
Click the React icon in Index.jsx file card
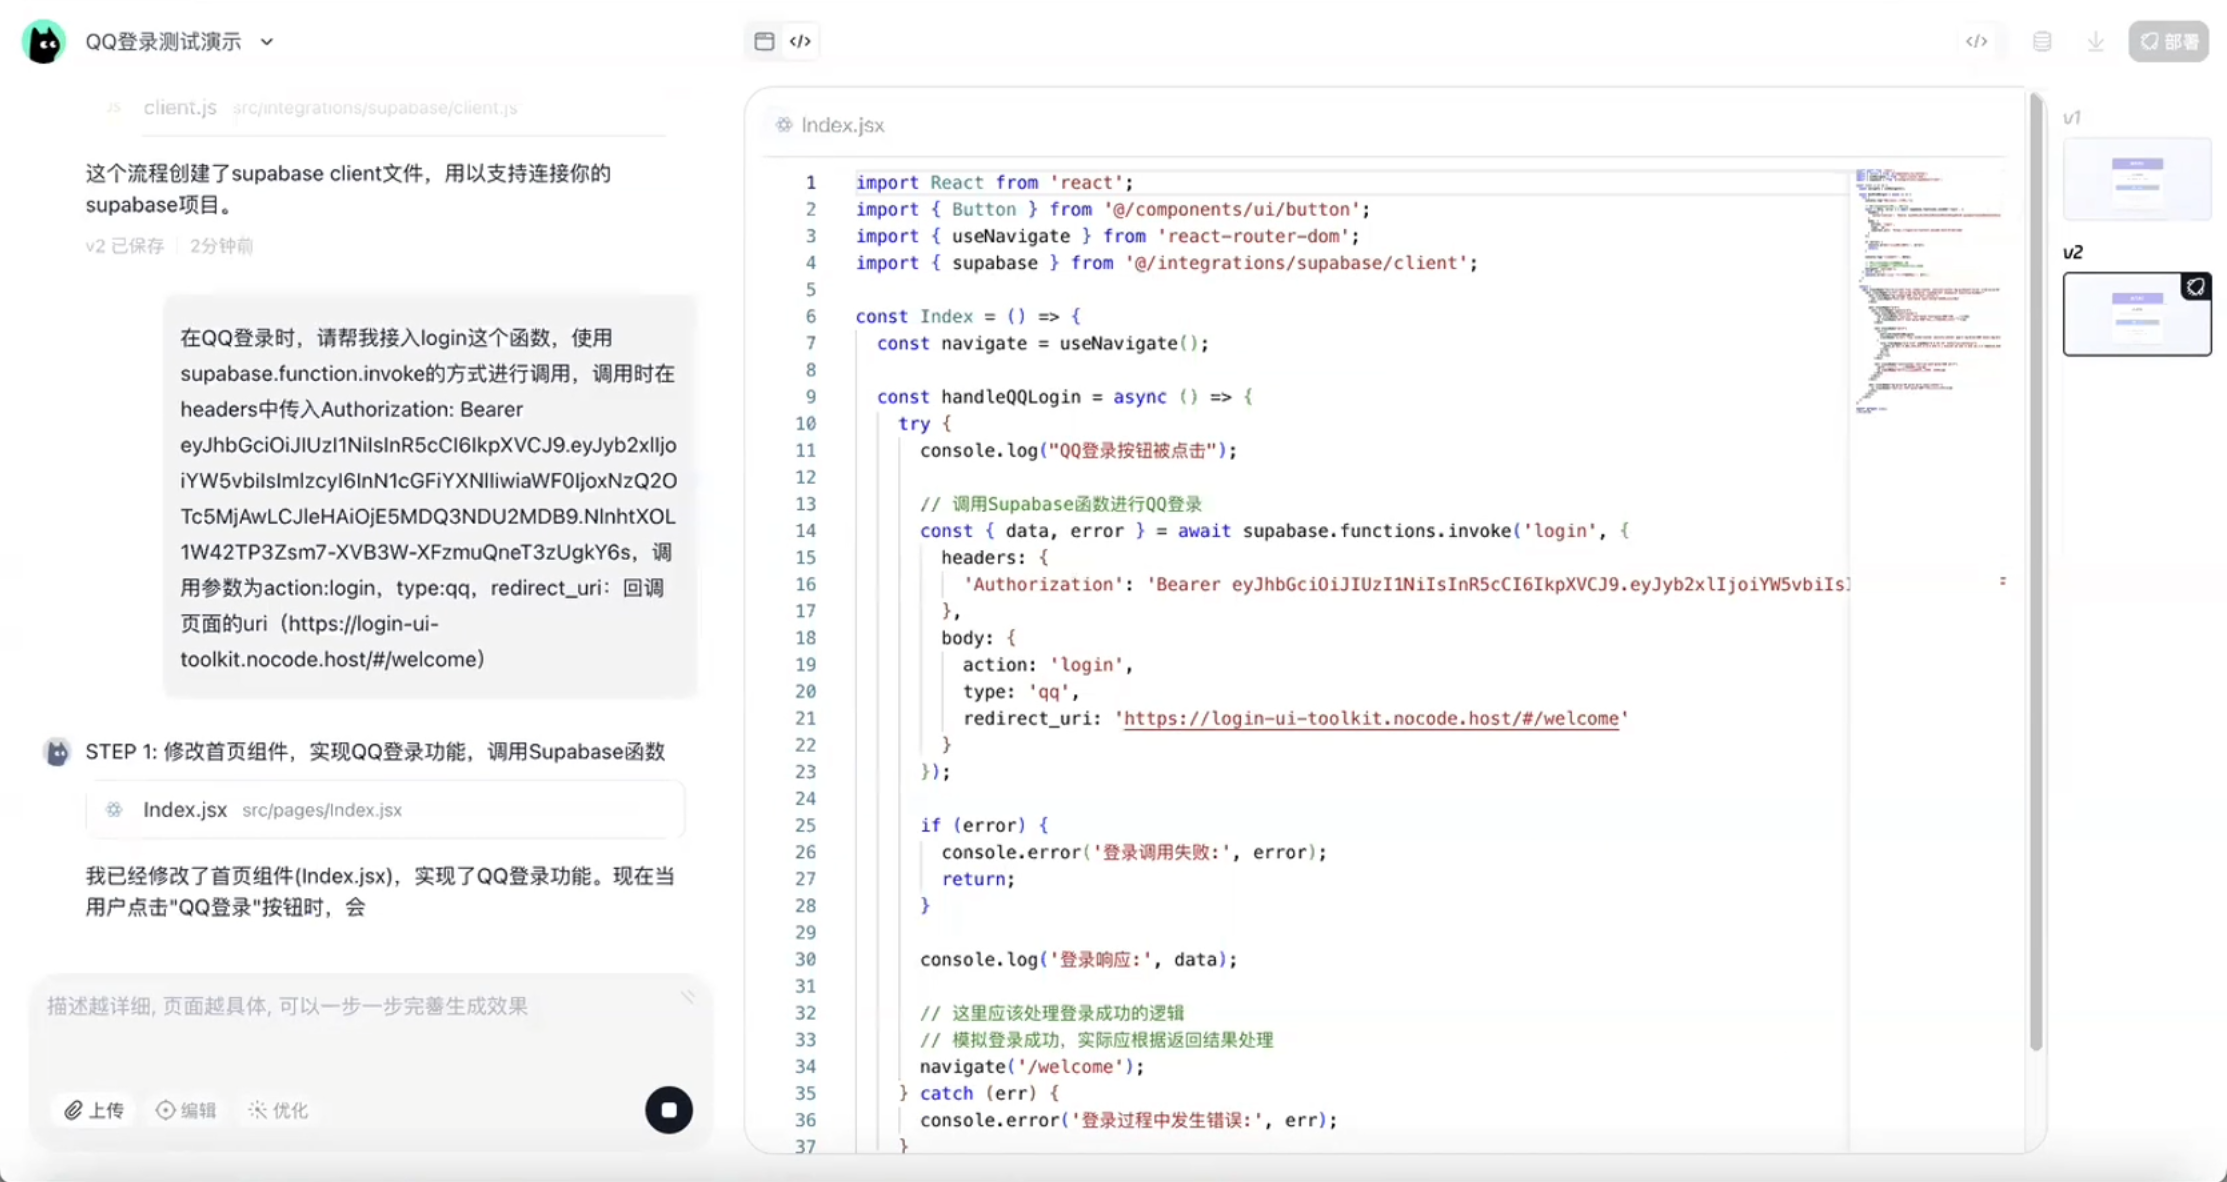click(114, 810)
